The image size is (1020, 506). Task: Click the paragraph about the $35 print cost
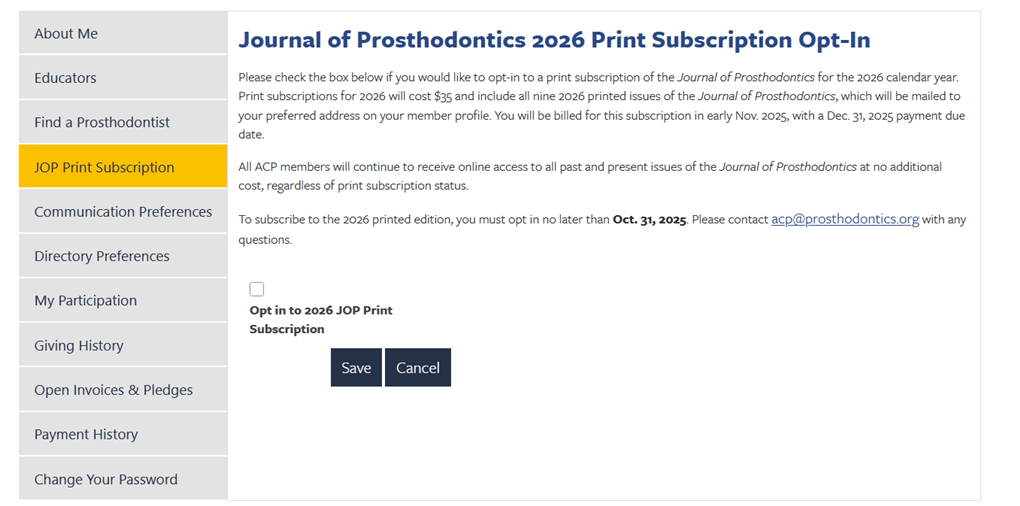(x=600, y=105)
